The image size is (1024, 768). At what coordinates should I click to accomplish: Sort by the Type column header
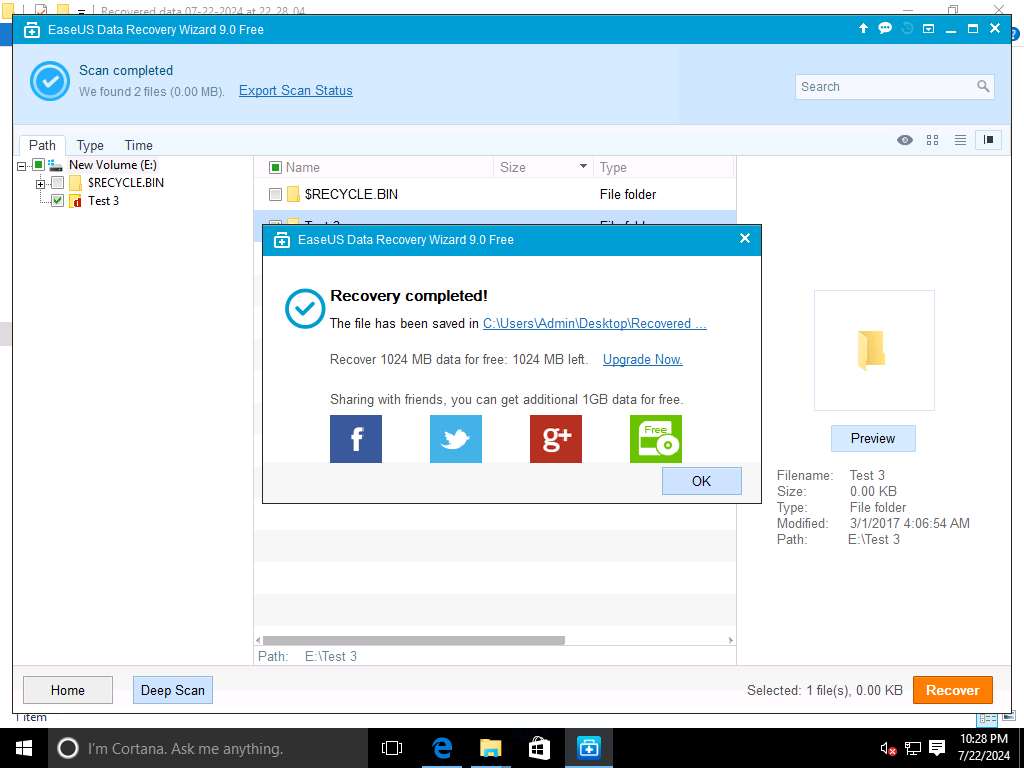coord(613,167)
